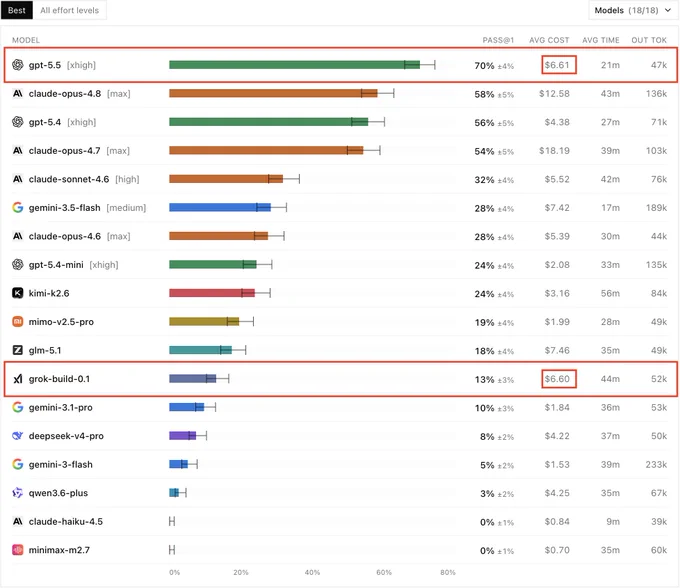Click the Xiaomi logo next to mimo-v2.5-pro
Image resolution: width=680 pixels, height=588 pixels.
pos(17,322)
